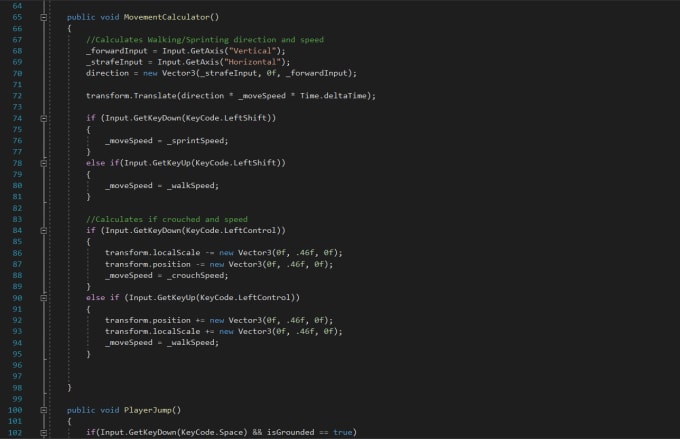Image resolution: width=680 pixels, height=439 pixels.
Task: Click isGrounded on line 102
Action: (x=291, y=432)
